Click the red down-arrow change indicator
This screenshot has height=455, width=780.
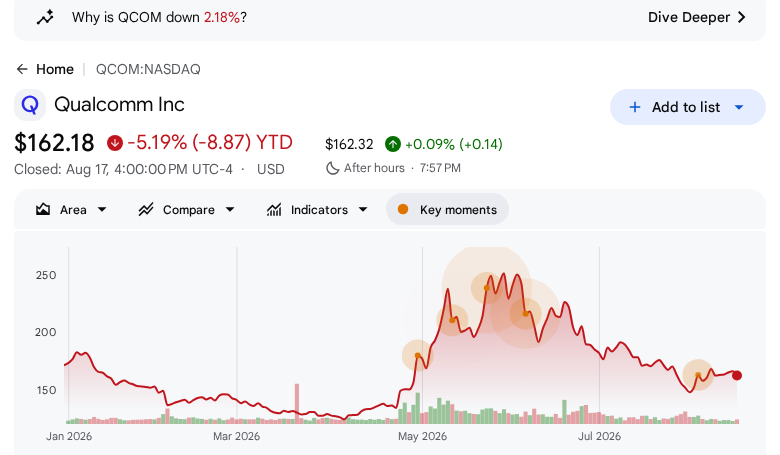[114, 143]
